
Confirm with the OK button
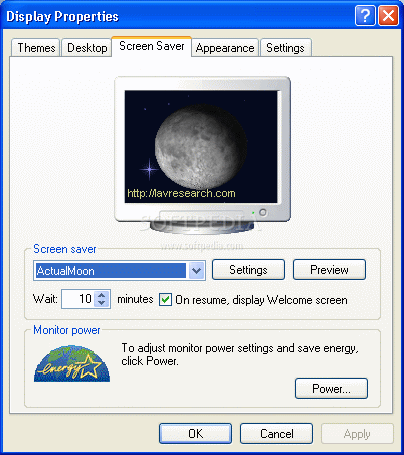195,434
